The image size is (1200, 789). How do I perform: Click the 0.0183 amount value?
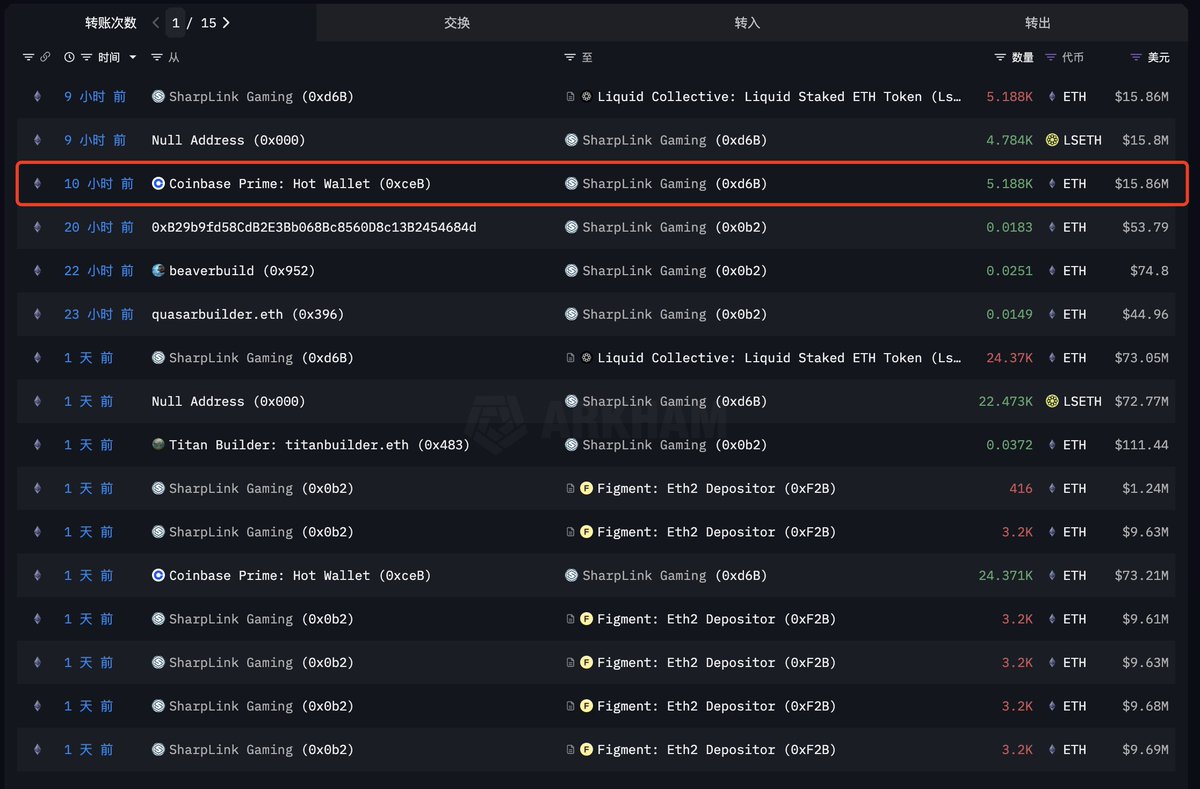click(x=1009, y=227)
